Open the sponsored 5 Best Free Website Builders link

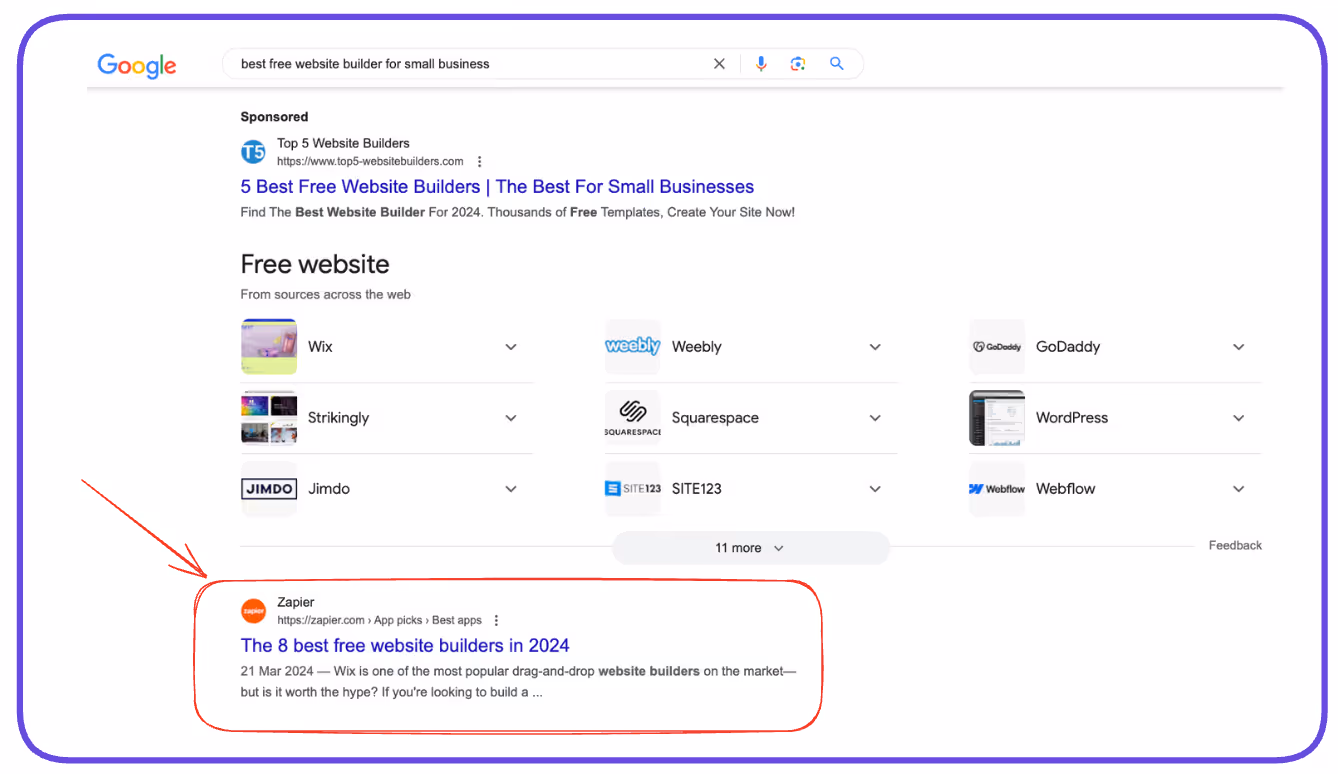pos(497,187)
